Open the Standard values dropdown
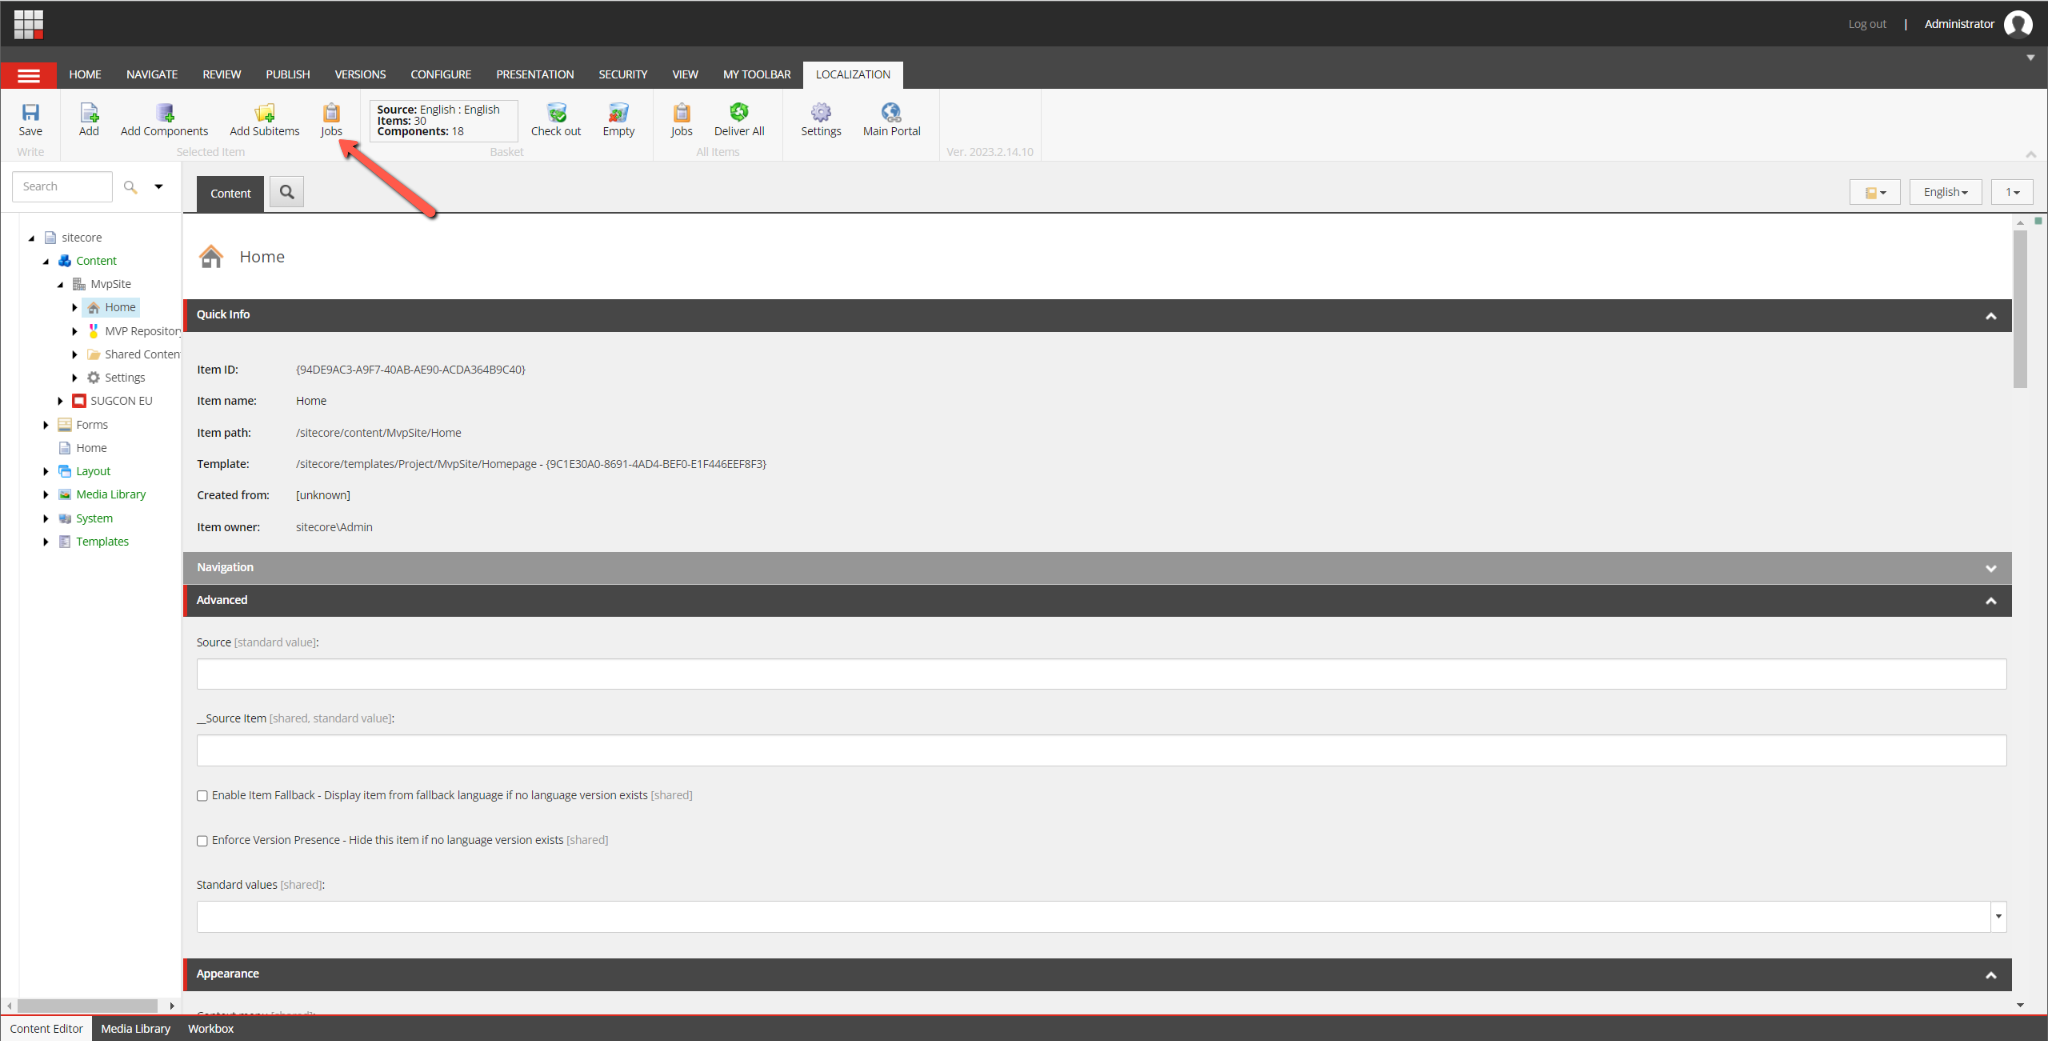This screenshot has height=1041, width=2048. (x=1998, y=917)
